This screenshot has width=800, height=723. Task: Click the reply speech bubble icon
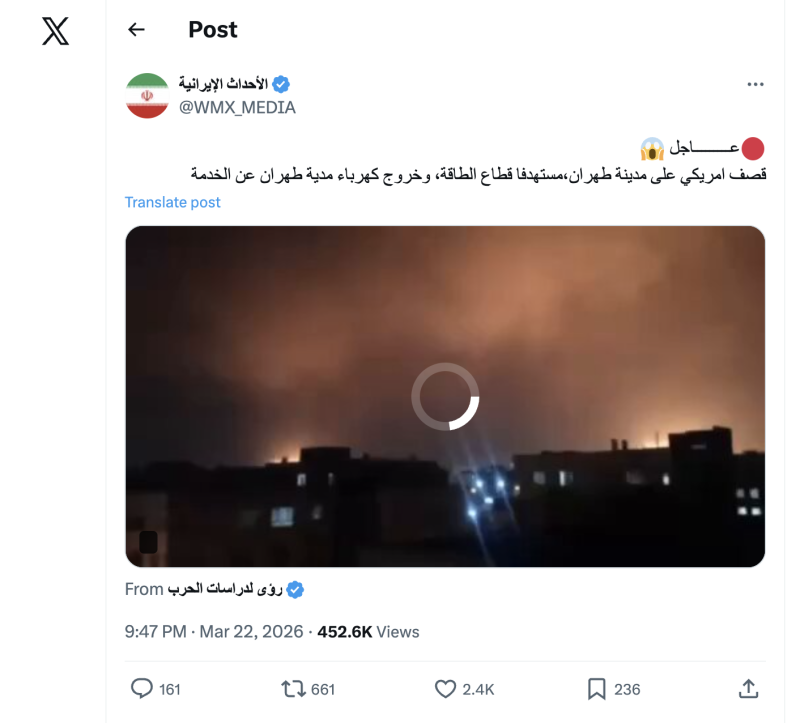click(x=141, y=688)
